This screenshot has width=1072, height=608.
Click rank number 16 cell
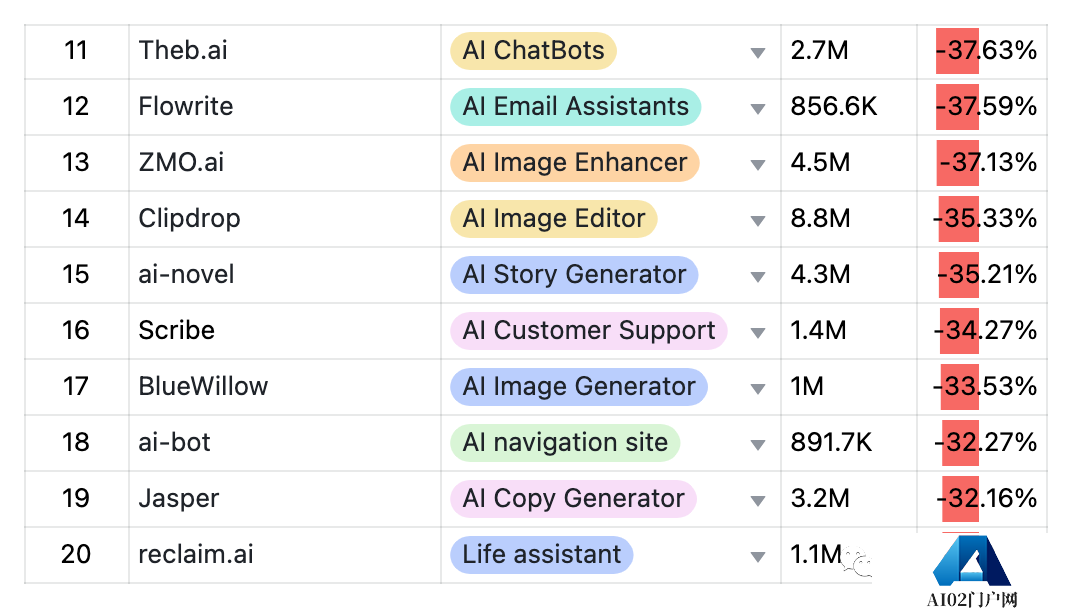(x=77, y=332)
